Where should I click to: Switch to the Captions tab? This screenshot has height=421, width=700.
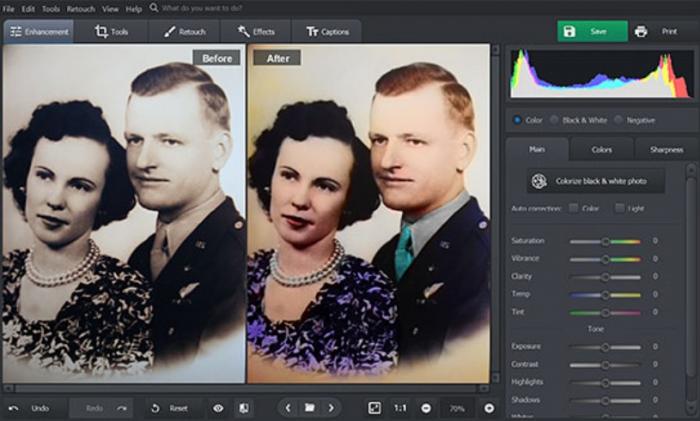click(x=327, y=32)
